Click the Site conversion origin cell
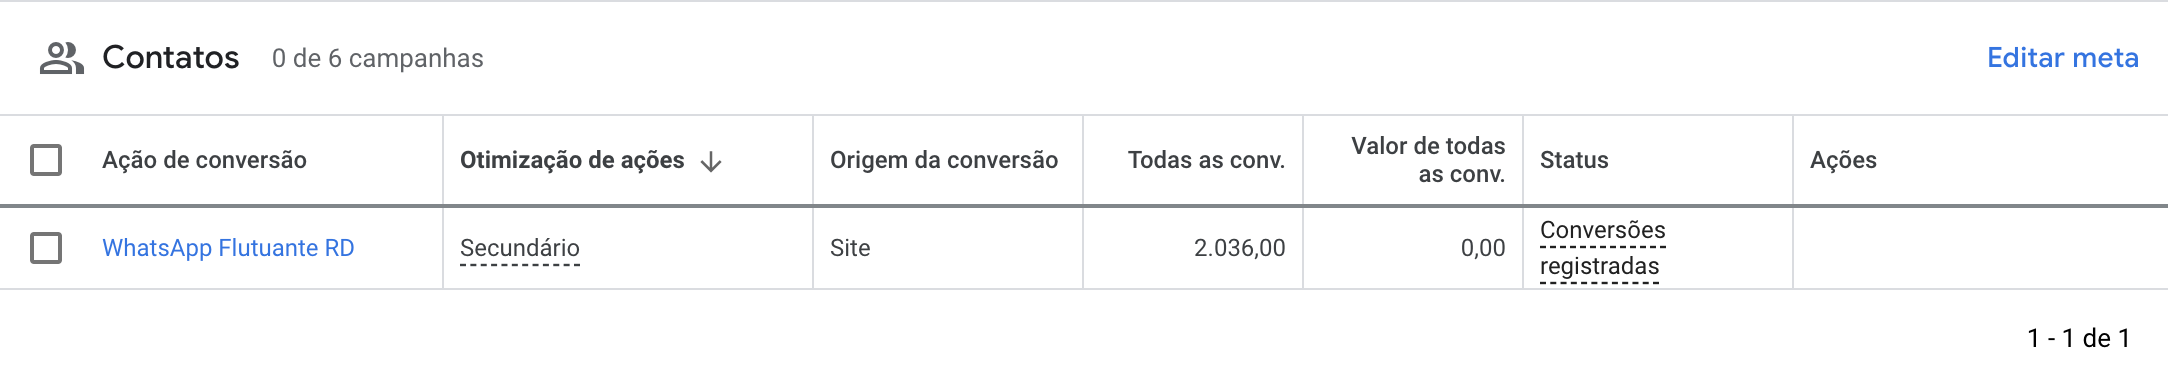This screenshot has width=2168, height=372. (x=850, y=248)
